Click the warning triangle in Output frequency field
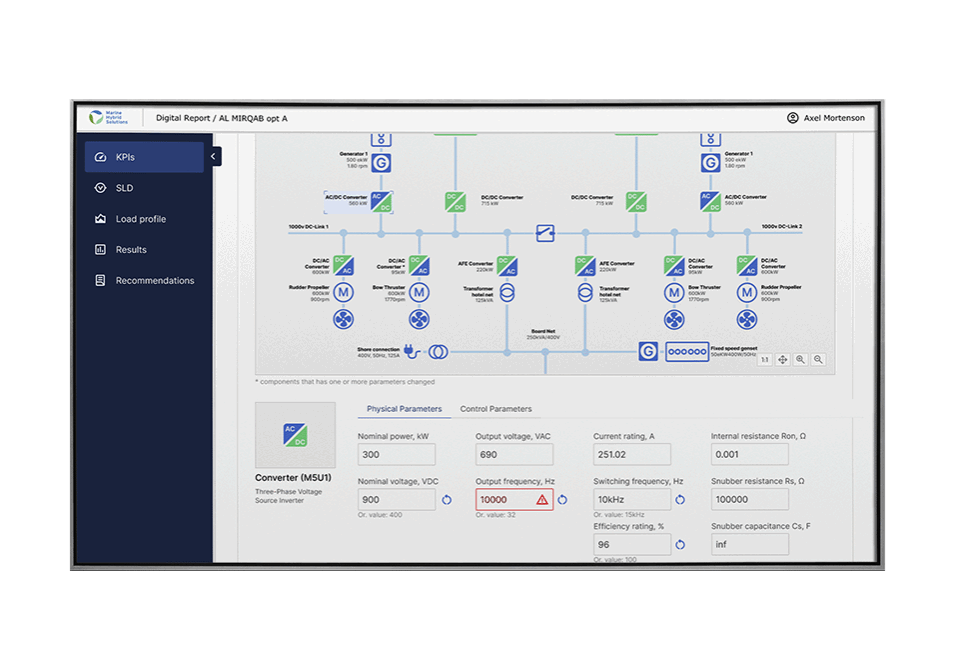Viewport: 953px width, 667px height. pyautogui.click(x=542, y=500)
